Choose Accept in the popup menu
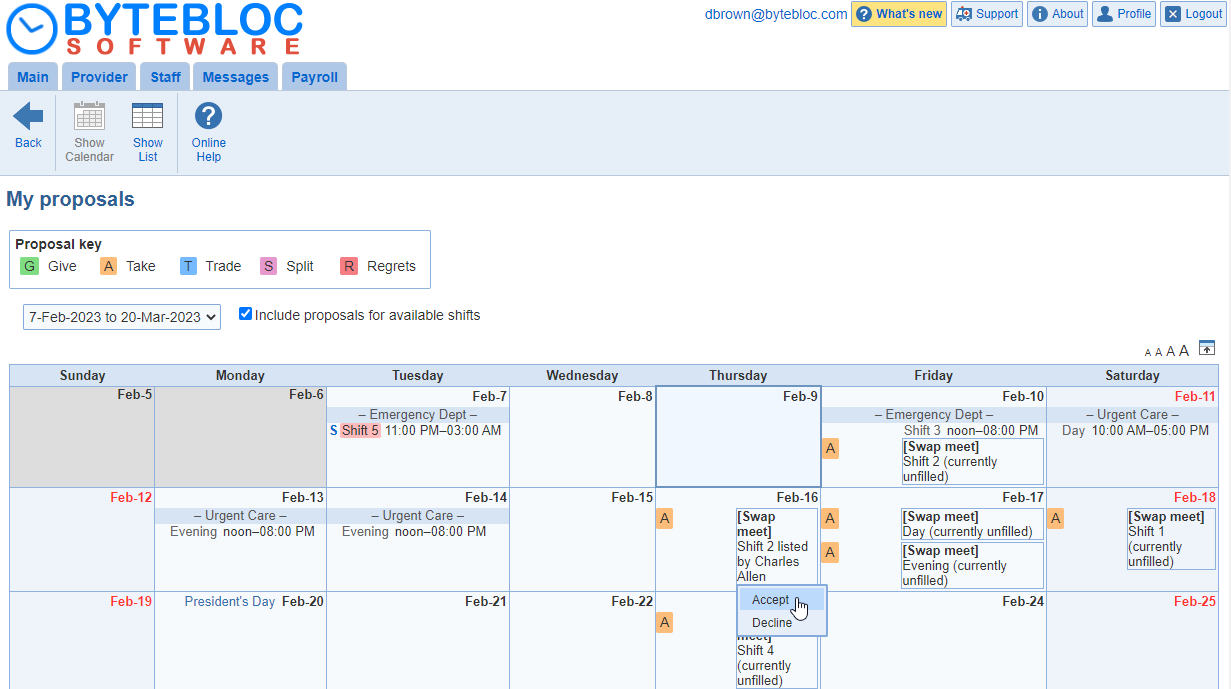This screenshot has width=1231, height=689. pyautogui.click(x=782, y=600)
